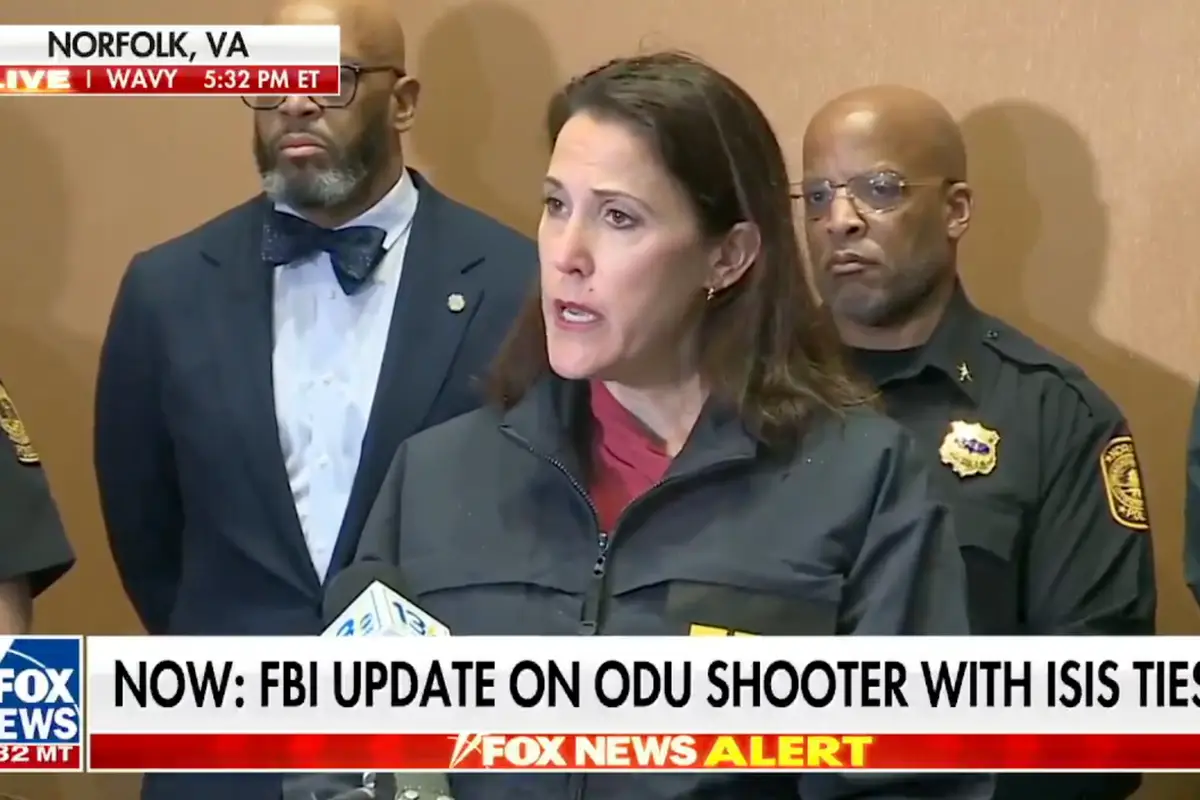Click the gold police badge
This screenshot has height=800, width=1200.
(x=968, y=448)
